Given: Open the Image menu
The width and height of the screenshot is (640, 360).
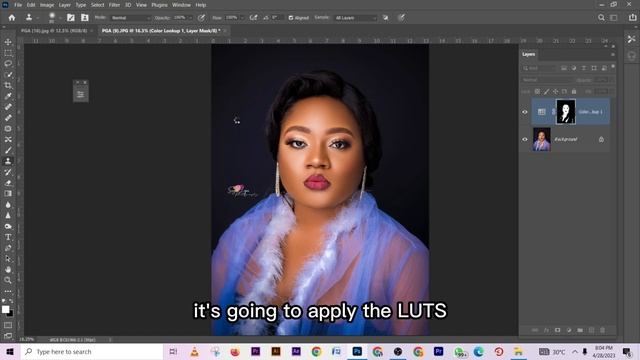Looking at the screenshot, I should pyautogui.click(x=47, y=5).
